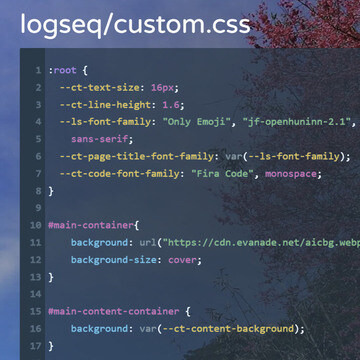Click 'var(--ls-font-family)' on line 6
The height and width of the screenshot is (360, 360).
285,156
